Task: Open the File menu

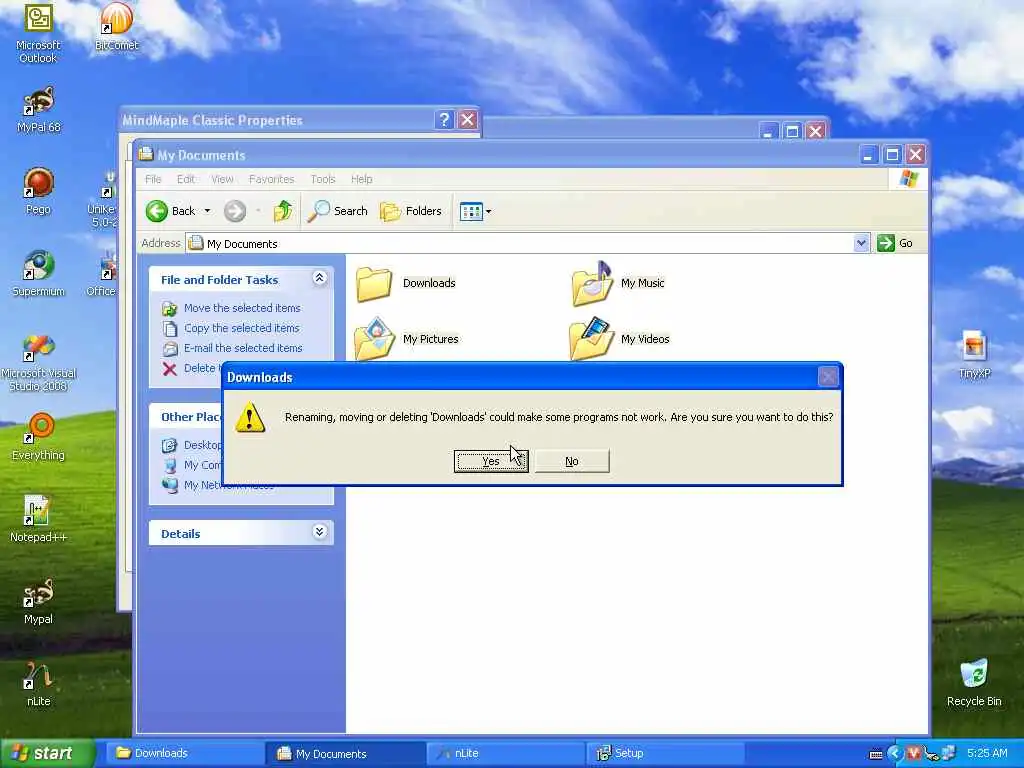Action: pos(153,179)
